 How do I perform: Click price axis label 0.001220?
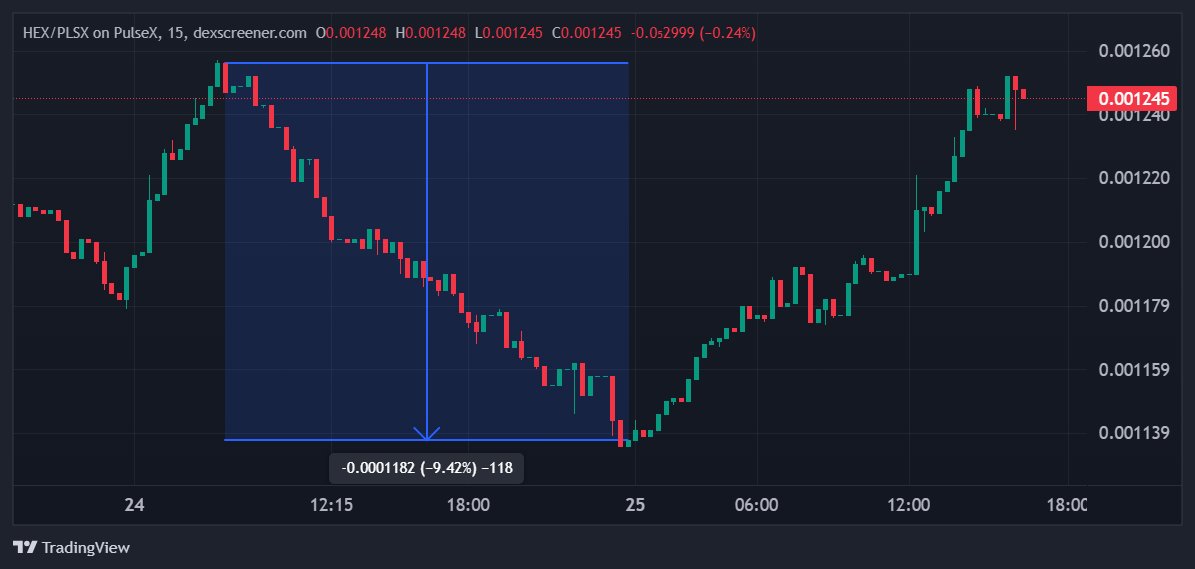(x=1133, y=178)
